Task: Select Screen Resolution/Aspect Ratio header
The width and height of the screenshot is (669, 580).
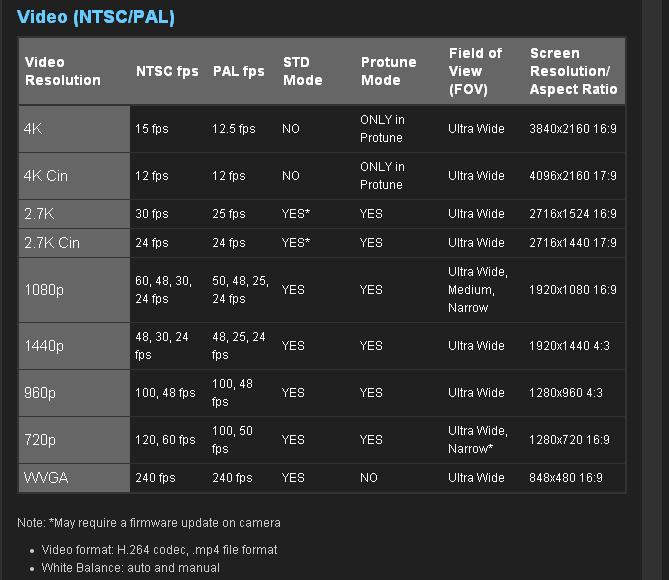Action: (x=573, y=71)
